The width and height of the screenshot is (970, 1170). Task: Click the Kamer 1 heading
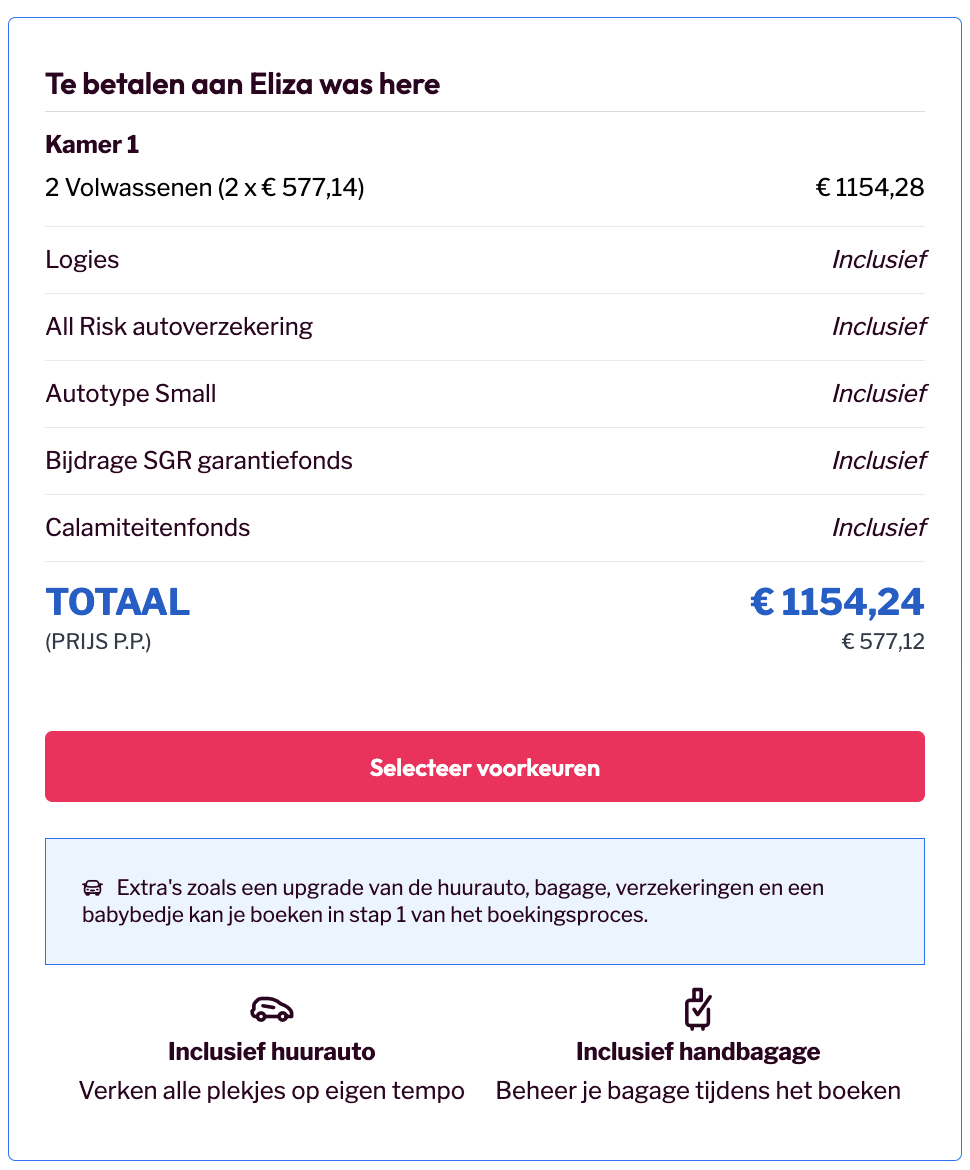point(92,145)
